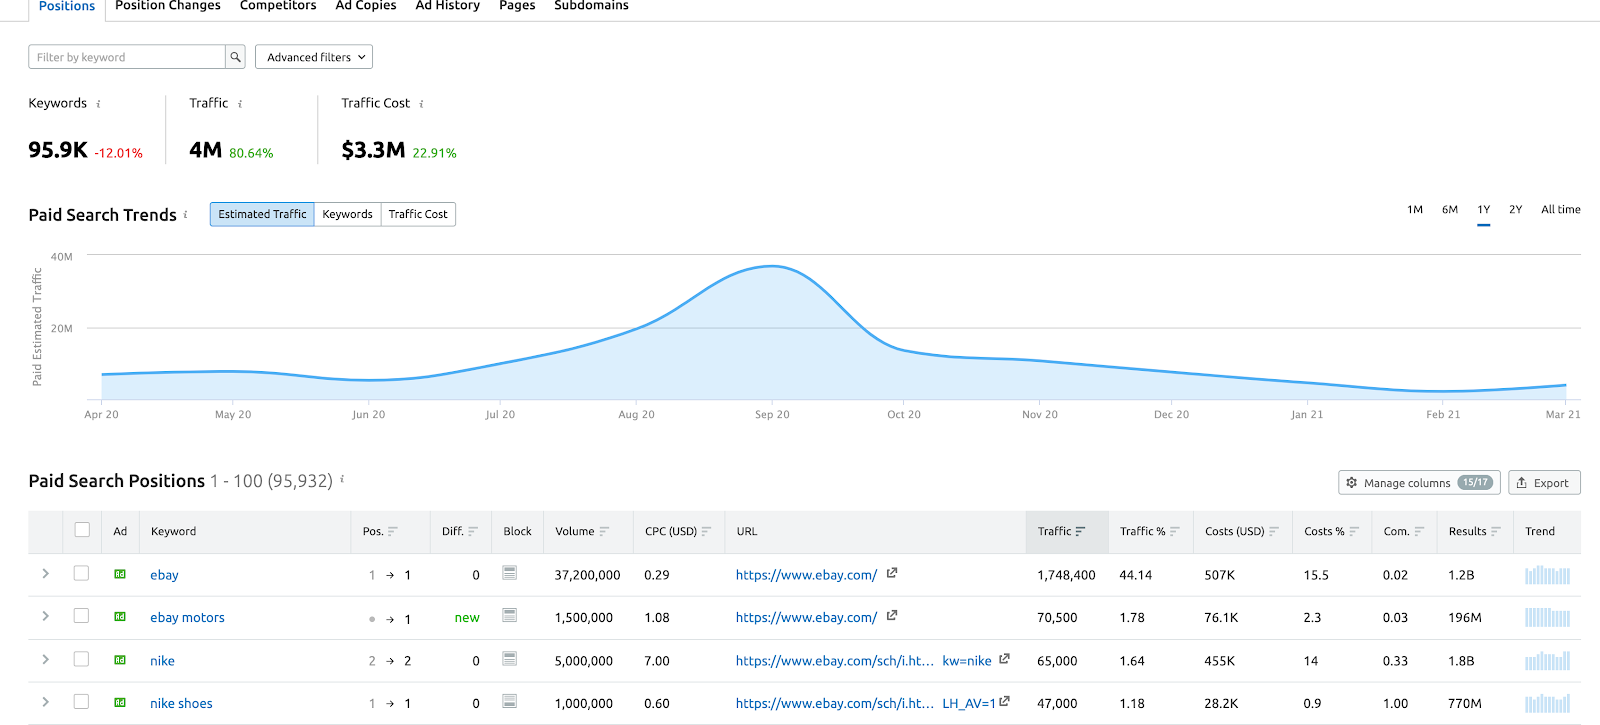Export the paid search positions
Screen dimensions: 1600x725
tap(1544, 482)
